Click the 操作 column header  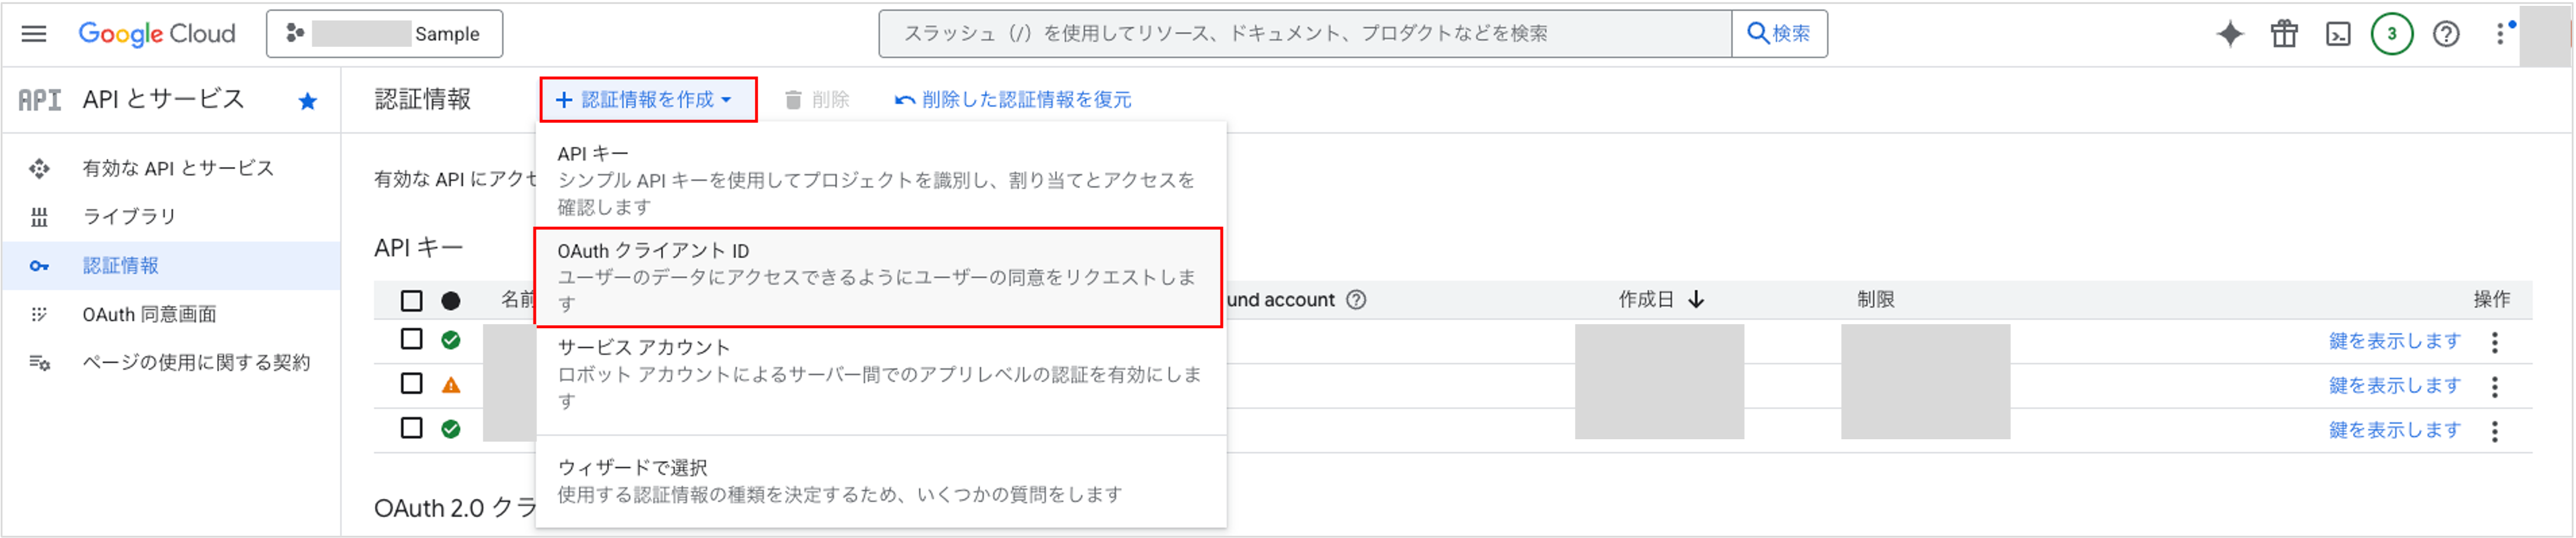(2491, 300)
